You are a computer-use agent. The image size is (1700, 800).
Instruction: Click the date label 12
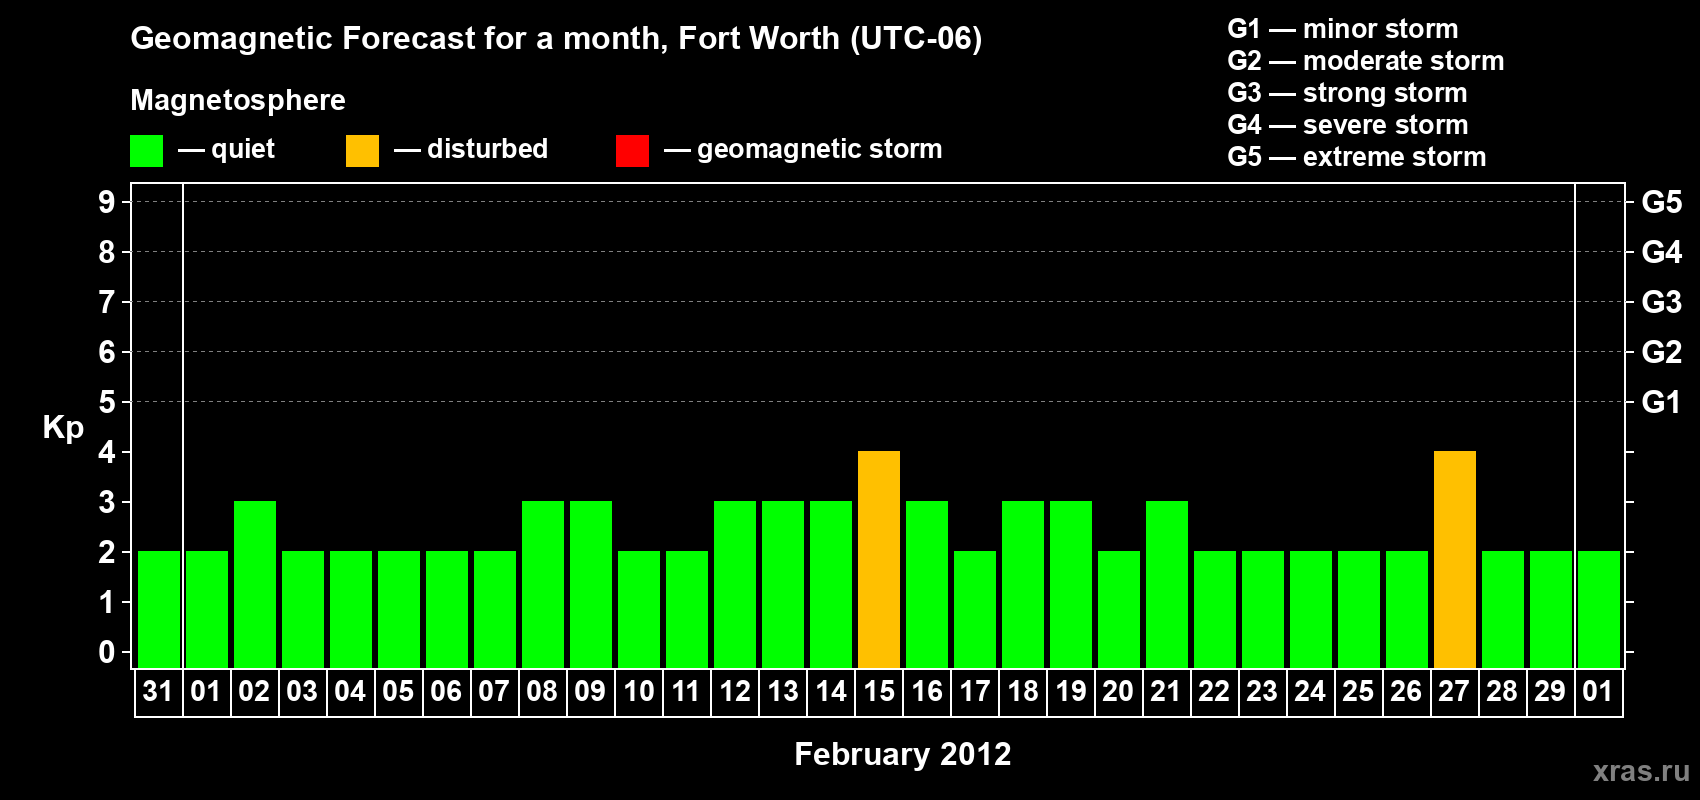click(734, 691)
